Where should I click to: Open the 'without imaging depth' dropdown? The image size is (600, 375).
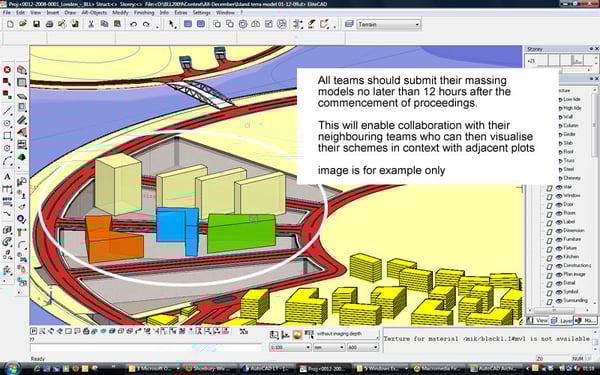pos(347,334)
